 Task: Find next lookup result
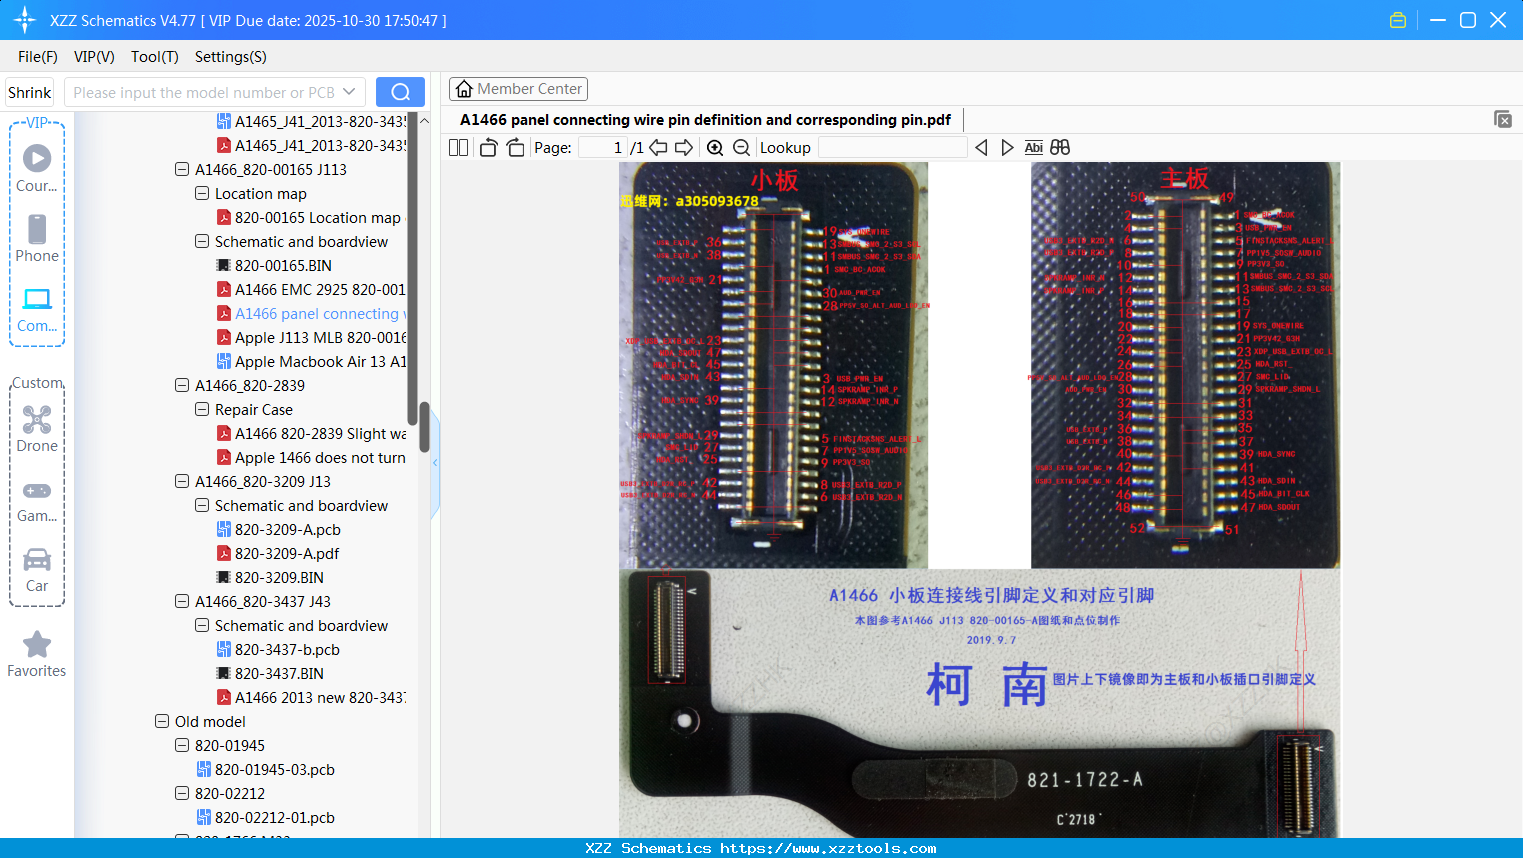point(1007,148)
